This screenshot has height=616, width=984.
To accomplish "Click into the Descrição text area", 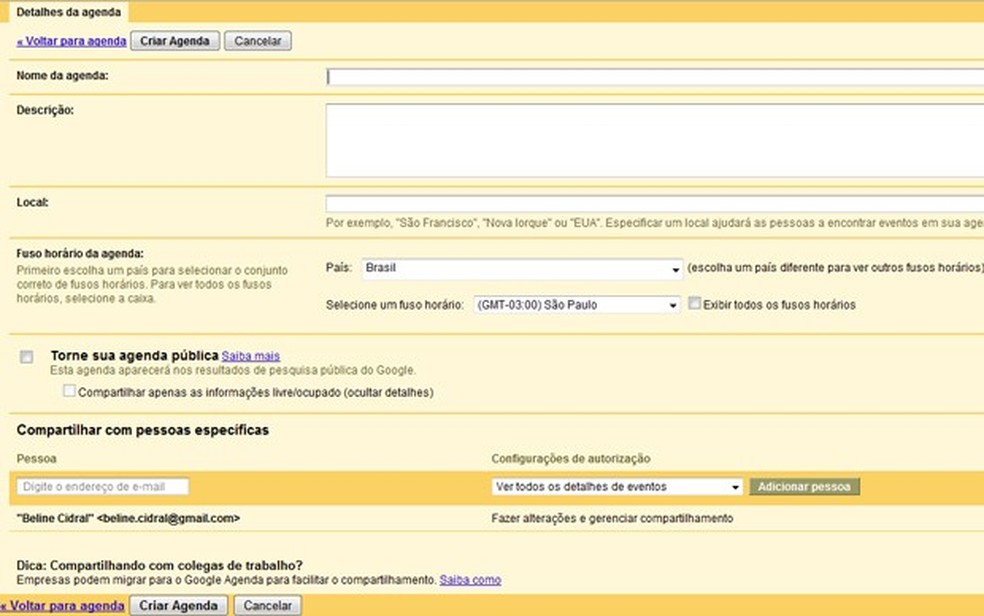I will [x=655, y=141].
